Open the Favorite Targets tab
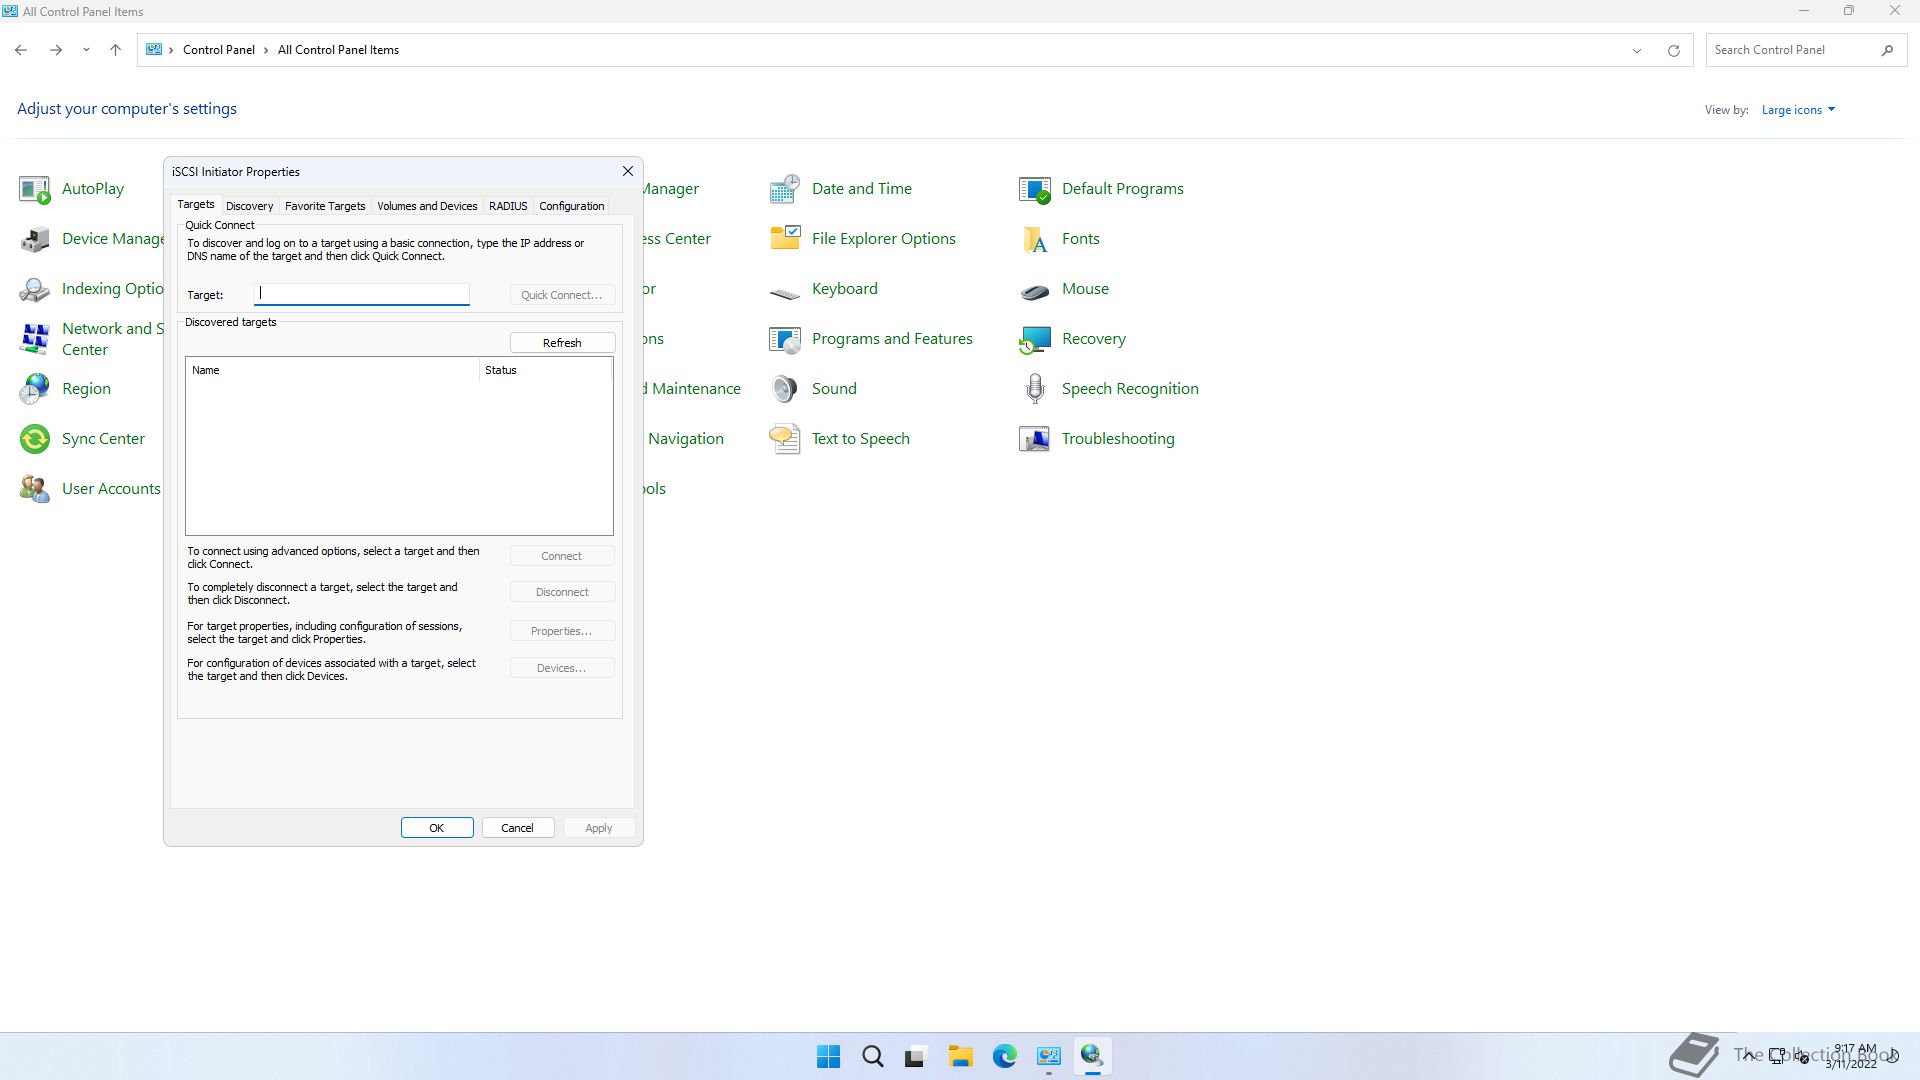Image resolution: width=1920 pixels, height=1080 pixels. click(325, 206)
